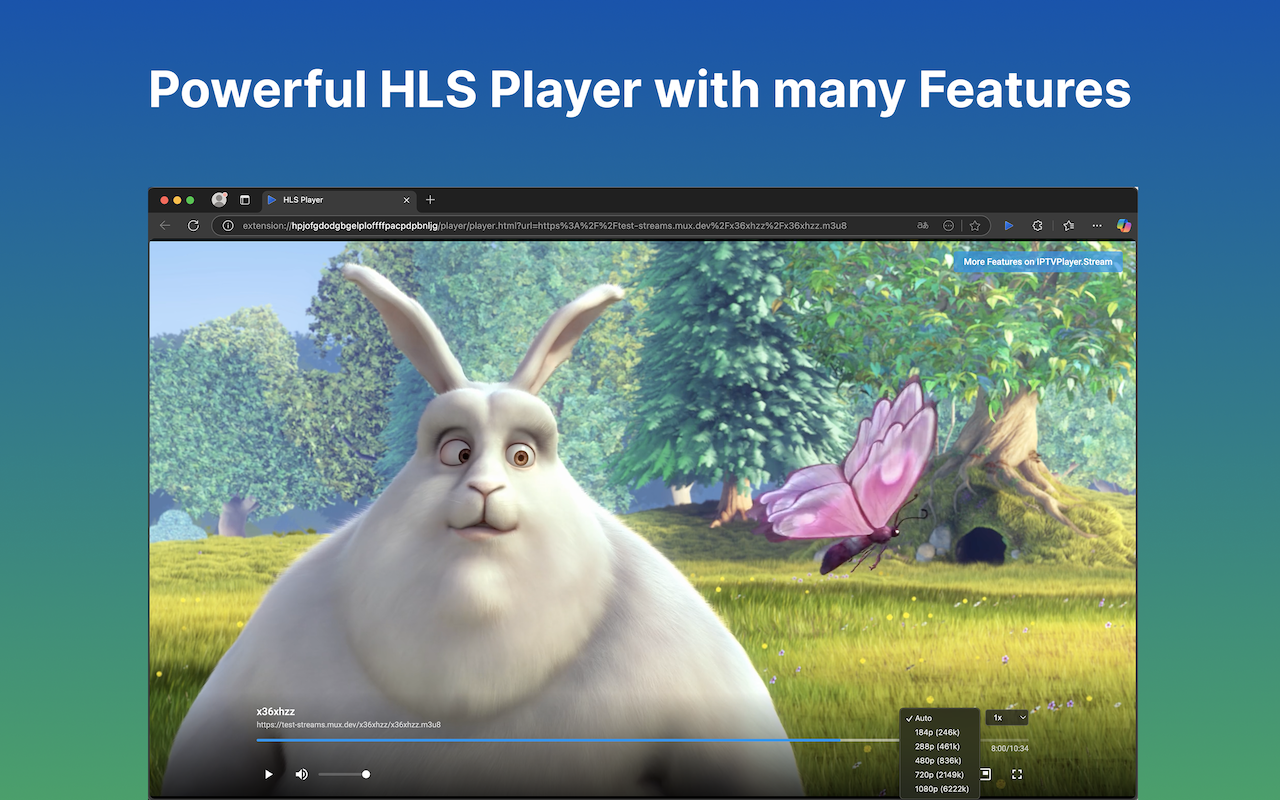Toggle picture-in-picture mode

pyautogui.click(x=985, y=774)
